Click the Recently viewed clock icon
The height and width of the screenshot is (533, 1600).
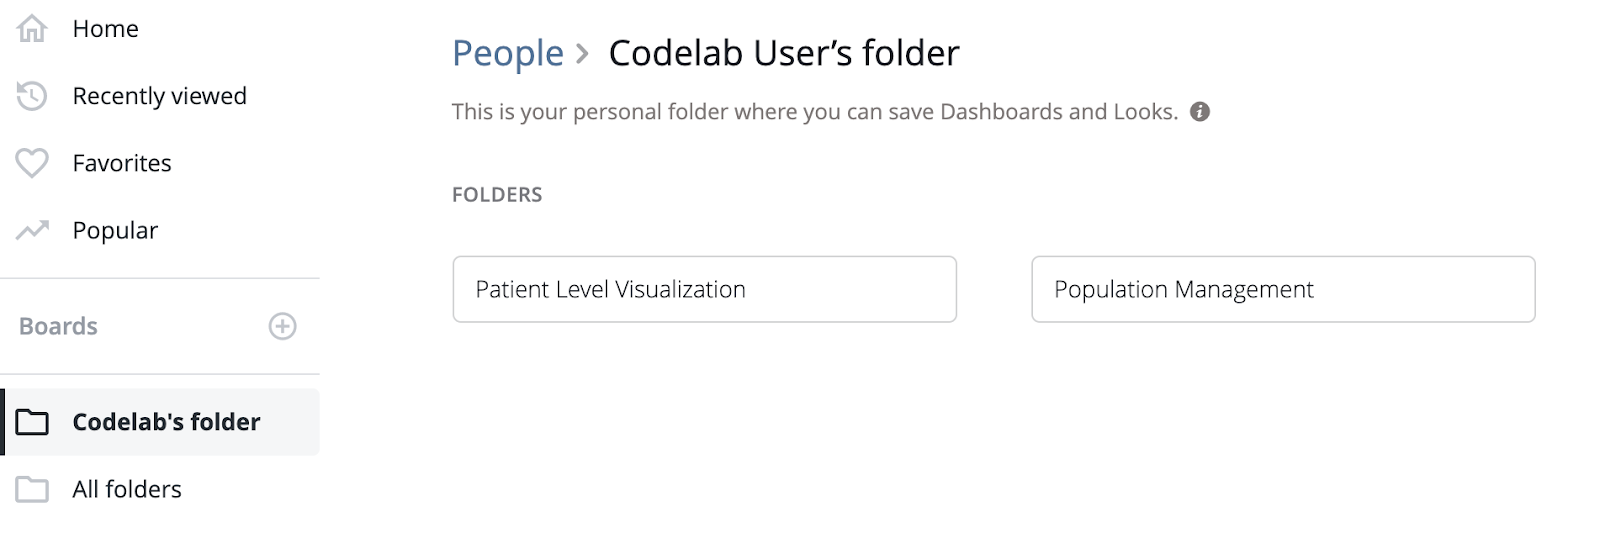coord(32,96)
